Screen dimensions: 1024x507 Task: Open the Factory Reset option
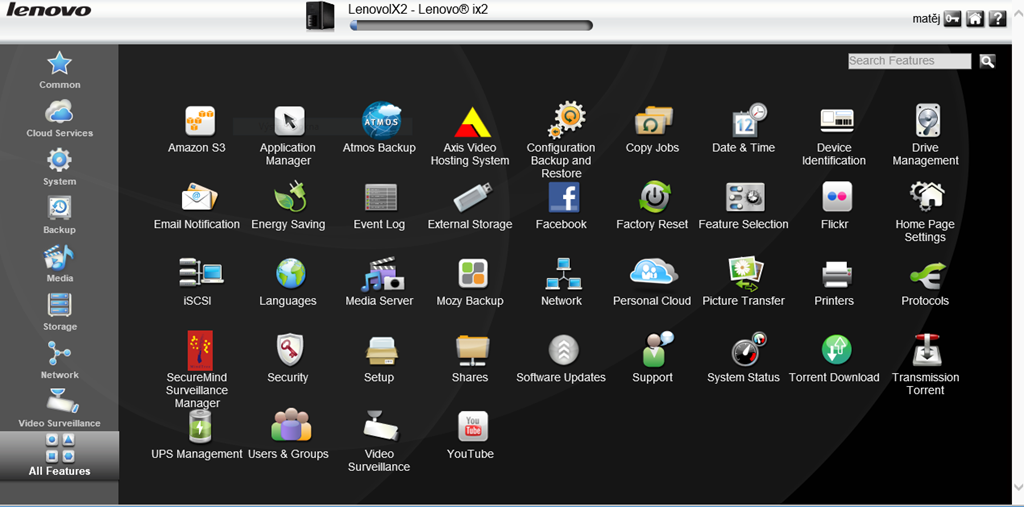pos(652,198)
